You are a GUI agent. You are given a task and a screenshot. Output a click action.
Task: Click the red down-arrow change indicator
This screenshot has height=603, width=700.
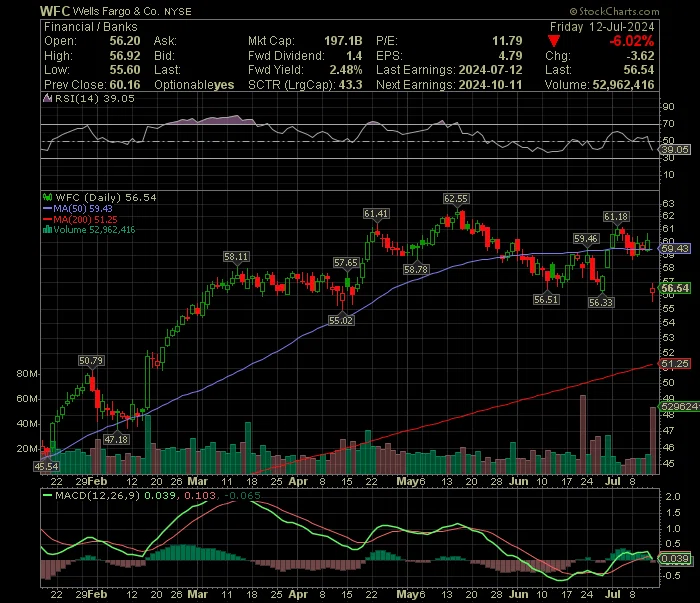(554, 42)
